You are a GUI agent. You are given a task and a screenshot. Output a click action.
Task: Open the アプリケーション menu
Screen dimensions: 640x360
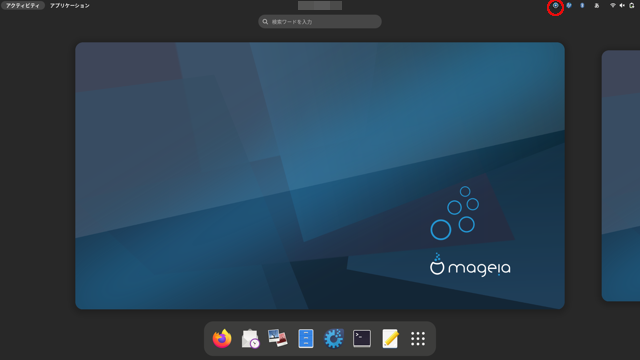(69, 6)
